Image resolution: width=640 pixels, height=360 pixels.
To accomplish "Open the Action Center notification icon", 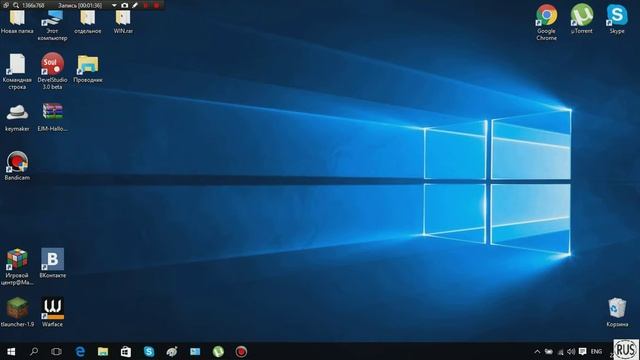I will [582, 351].
